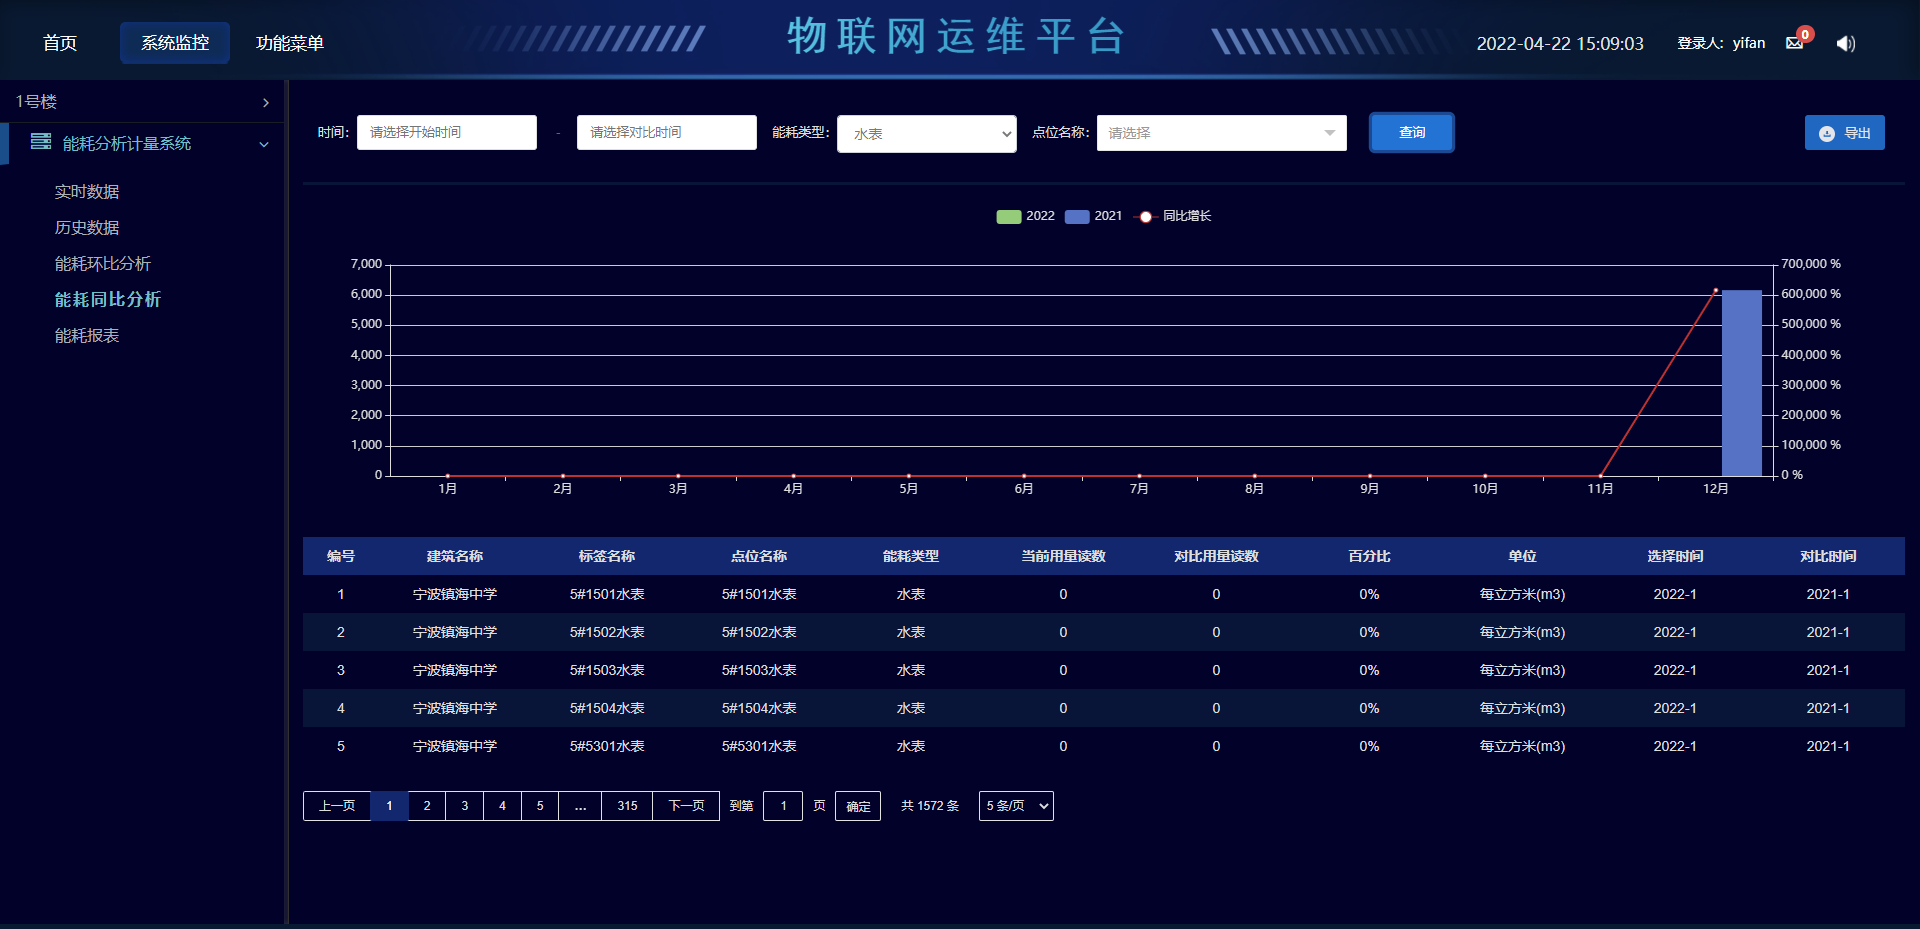Click the 百分比 column header

[1369, 556]
